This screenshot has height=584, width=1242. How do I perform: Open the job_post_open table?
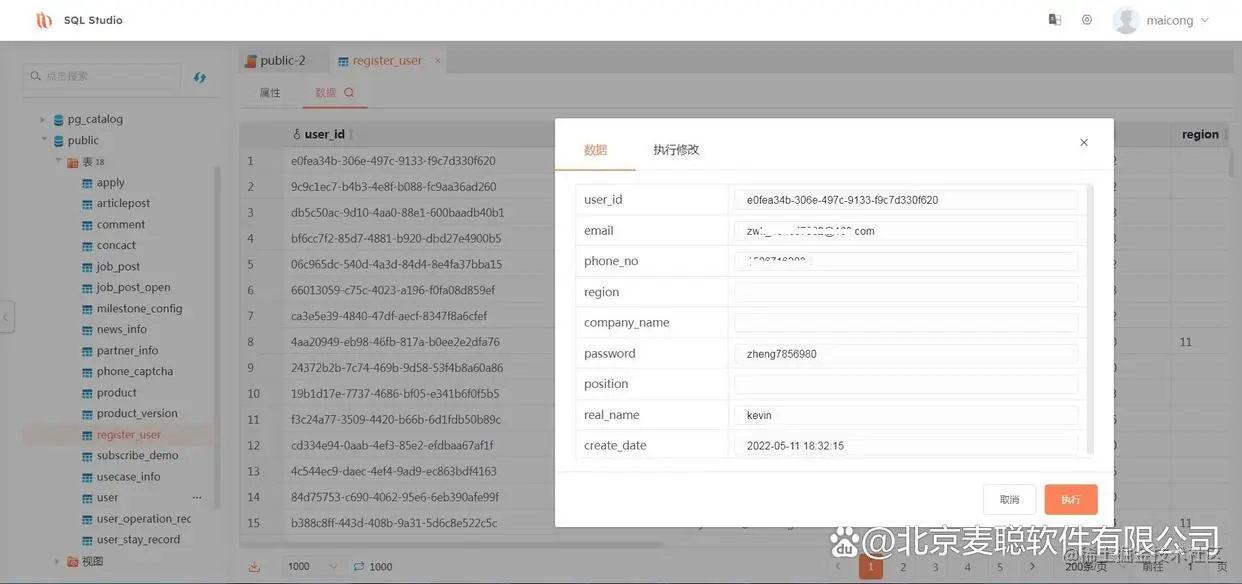tap(133, 287)
